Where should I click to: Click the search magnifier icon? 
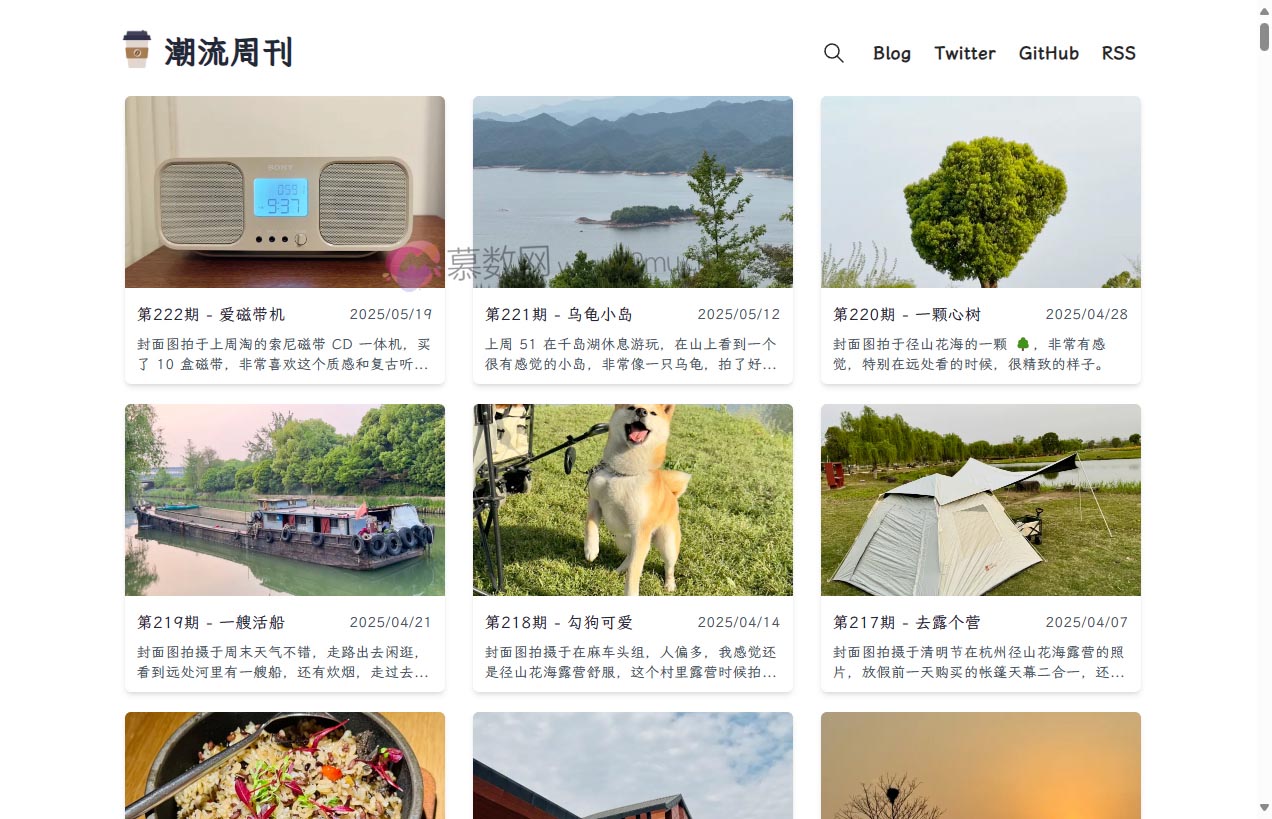click(x=834, y=53)
